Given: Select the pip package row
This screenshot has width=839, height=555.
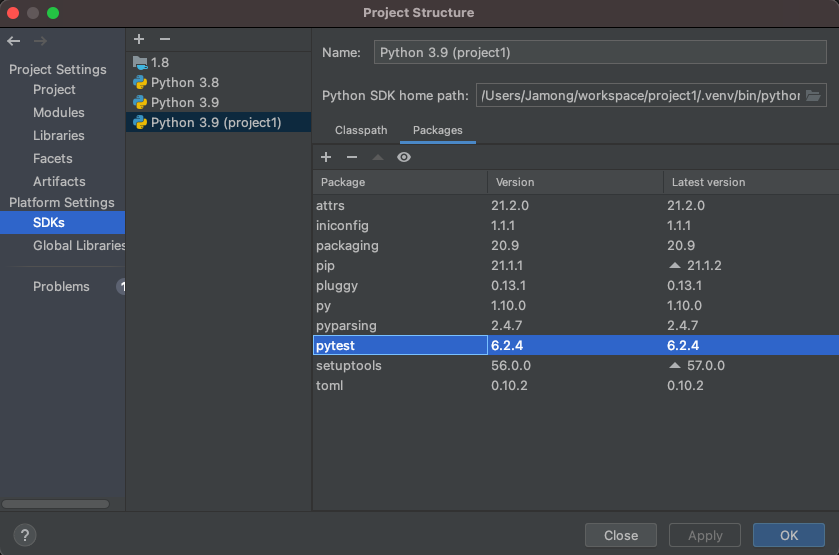Looking at the screenshot, I should click(576, 265).
